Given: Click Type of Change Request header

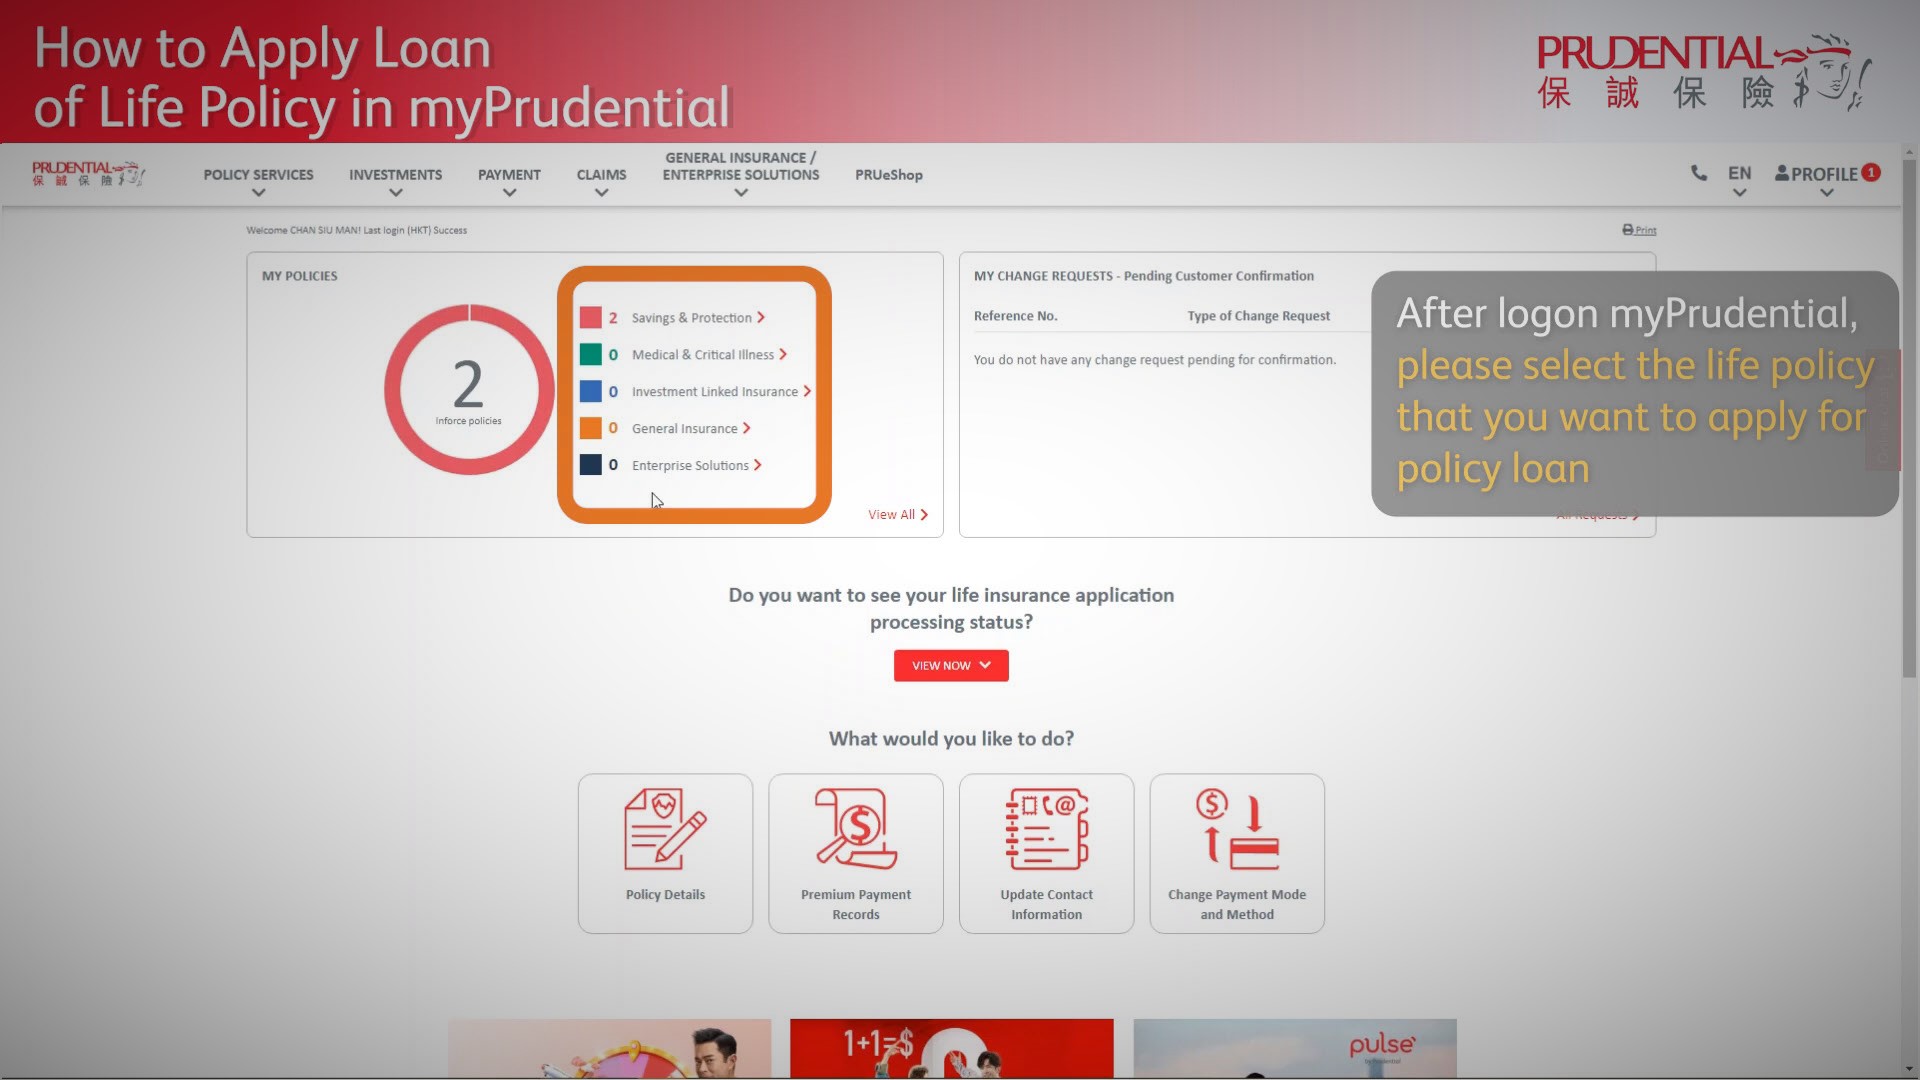Looking at the screenshot, I should [1259, 316].
